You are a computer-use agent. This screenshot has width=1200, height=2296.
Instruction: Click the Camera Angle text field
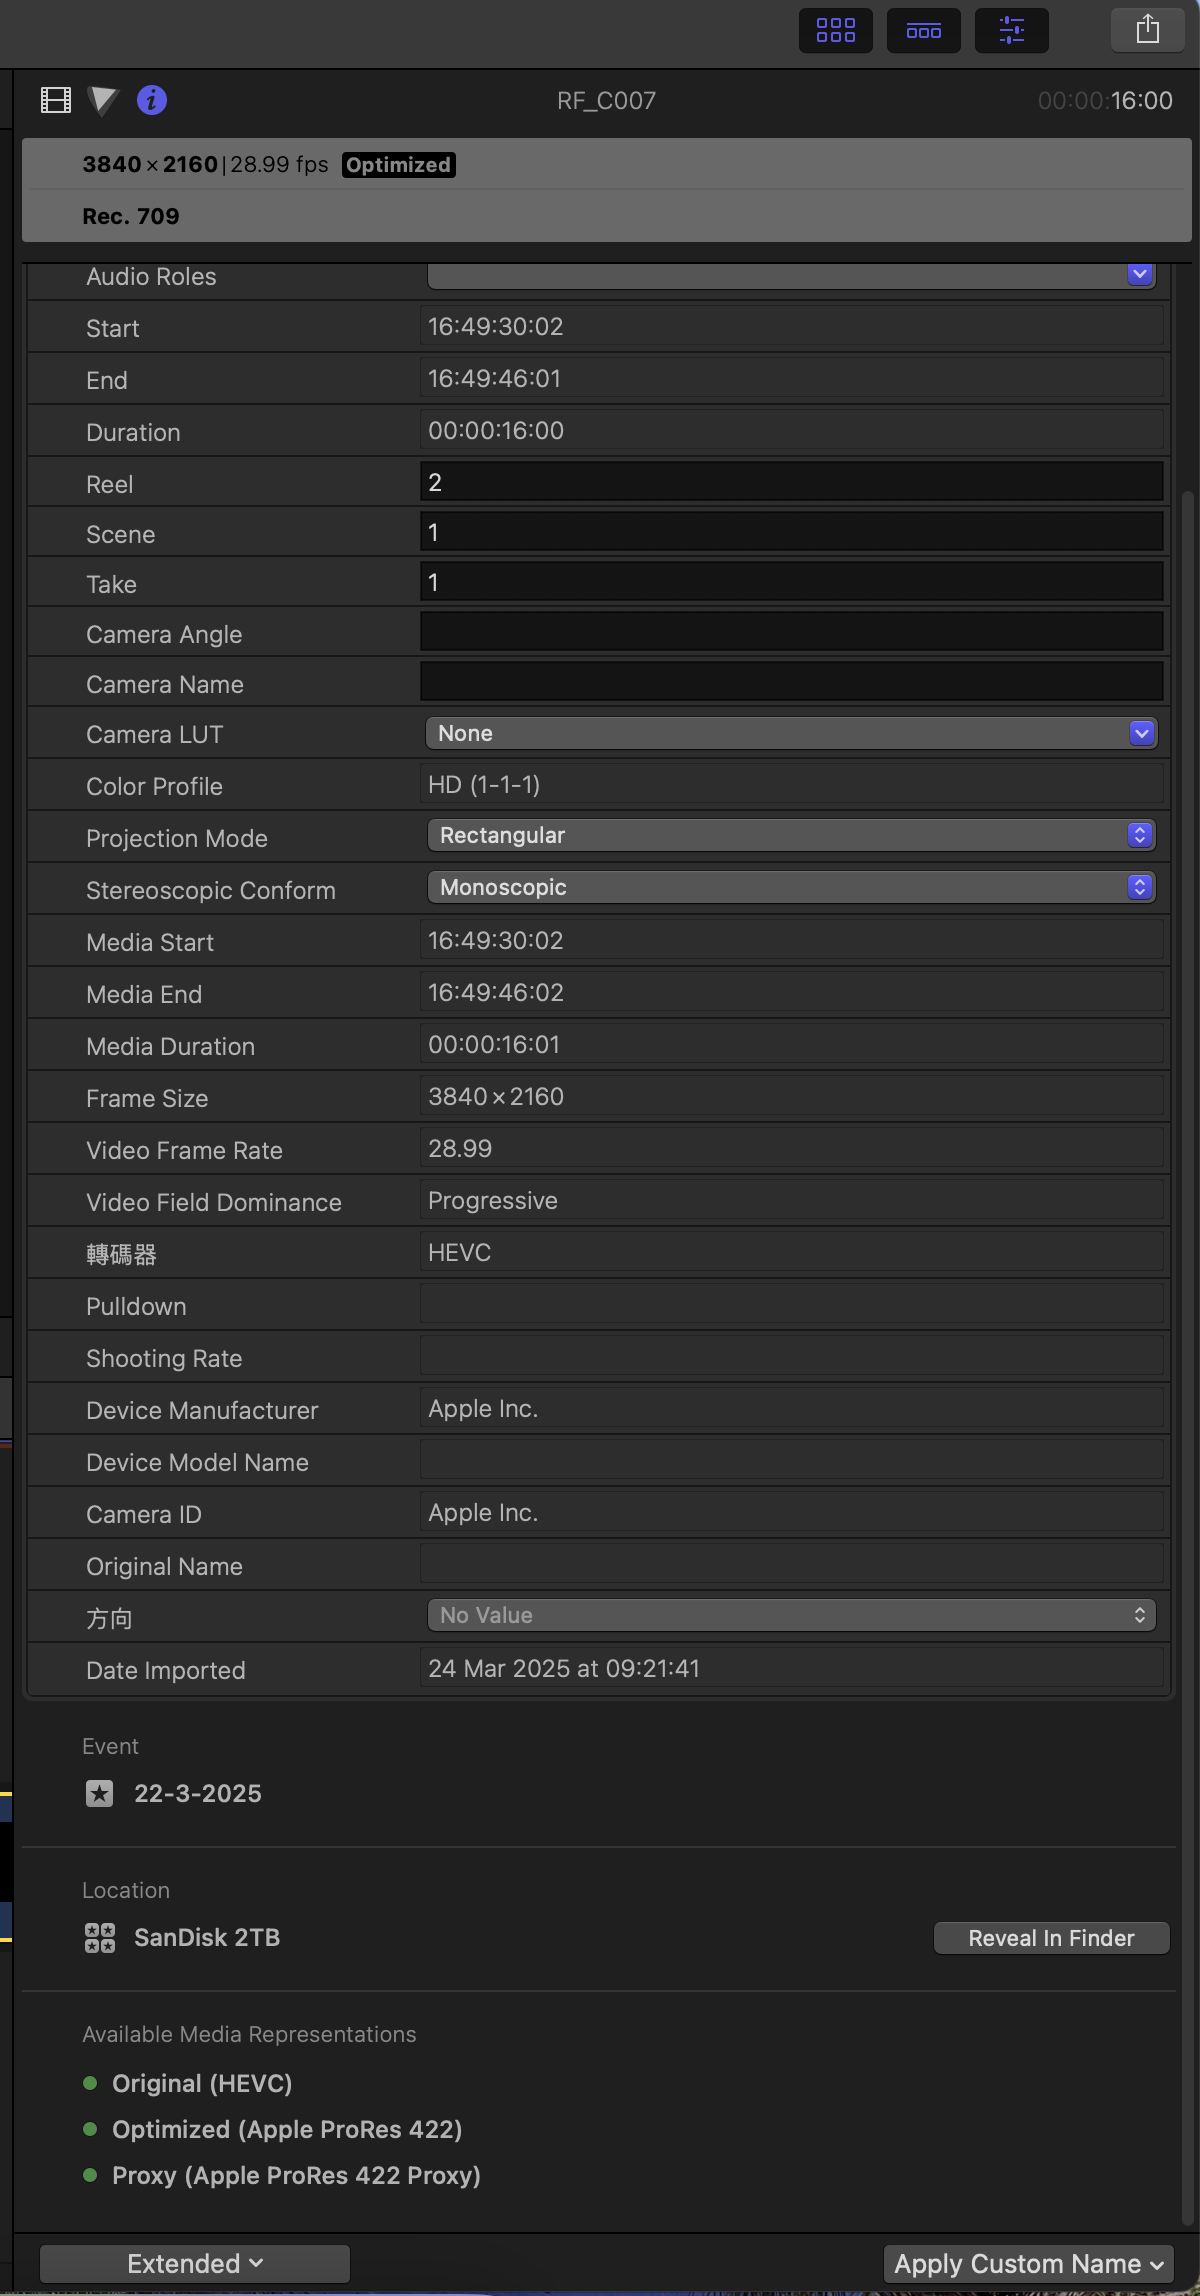[790, 632]
